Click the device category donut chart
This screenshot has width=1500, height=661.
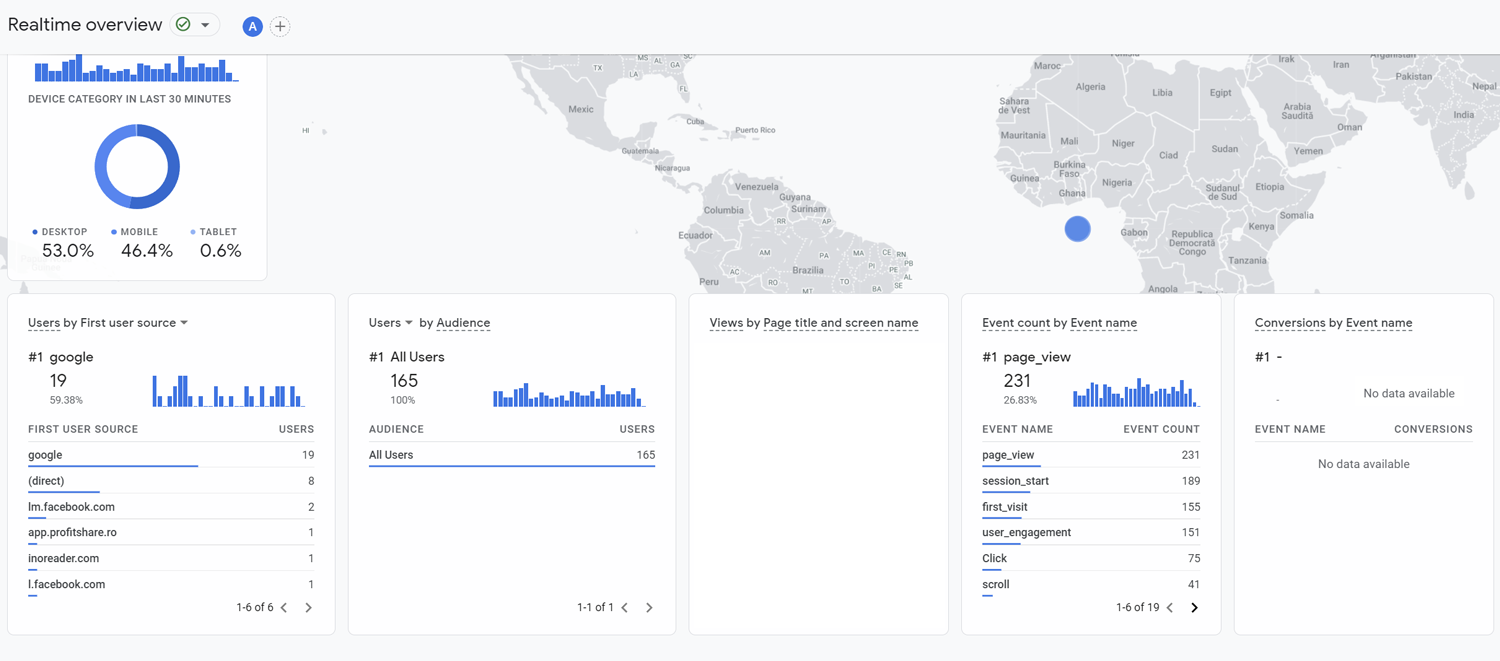click(137, 167)
